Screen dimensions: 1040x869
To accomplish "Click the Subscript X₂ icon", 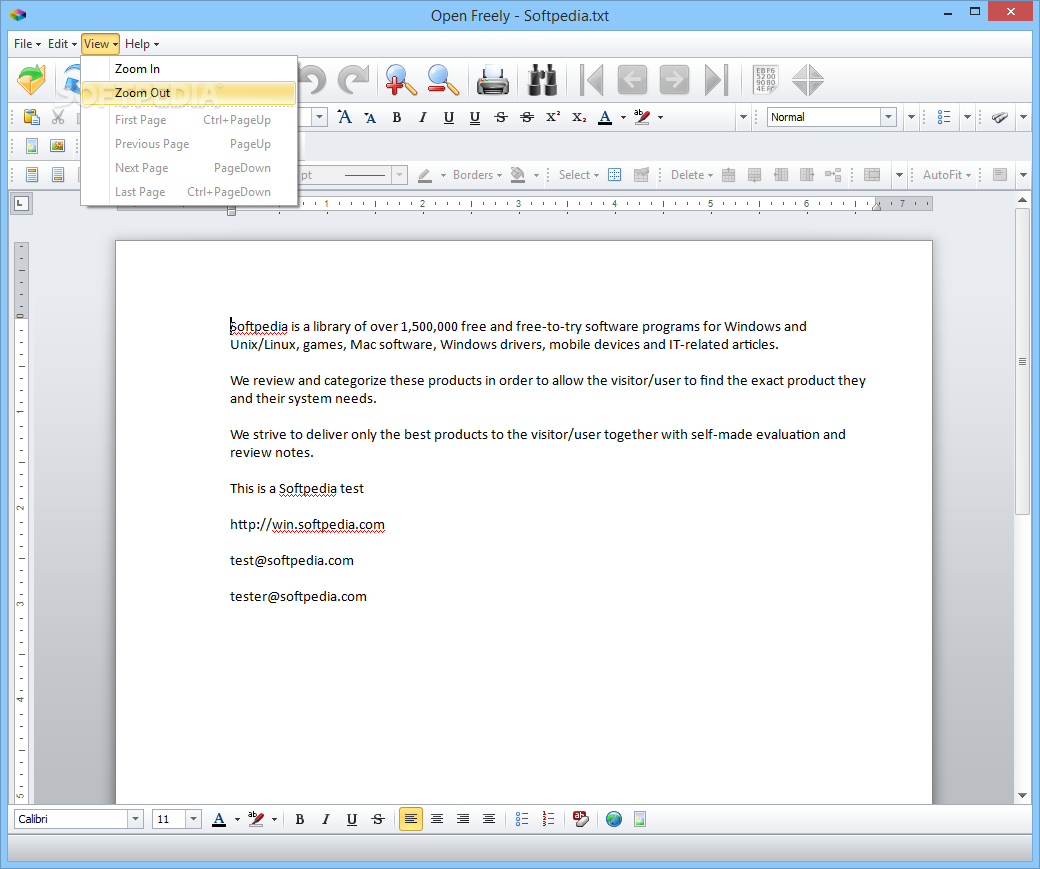I will tap(579, 117).
